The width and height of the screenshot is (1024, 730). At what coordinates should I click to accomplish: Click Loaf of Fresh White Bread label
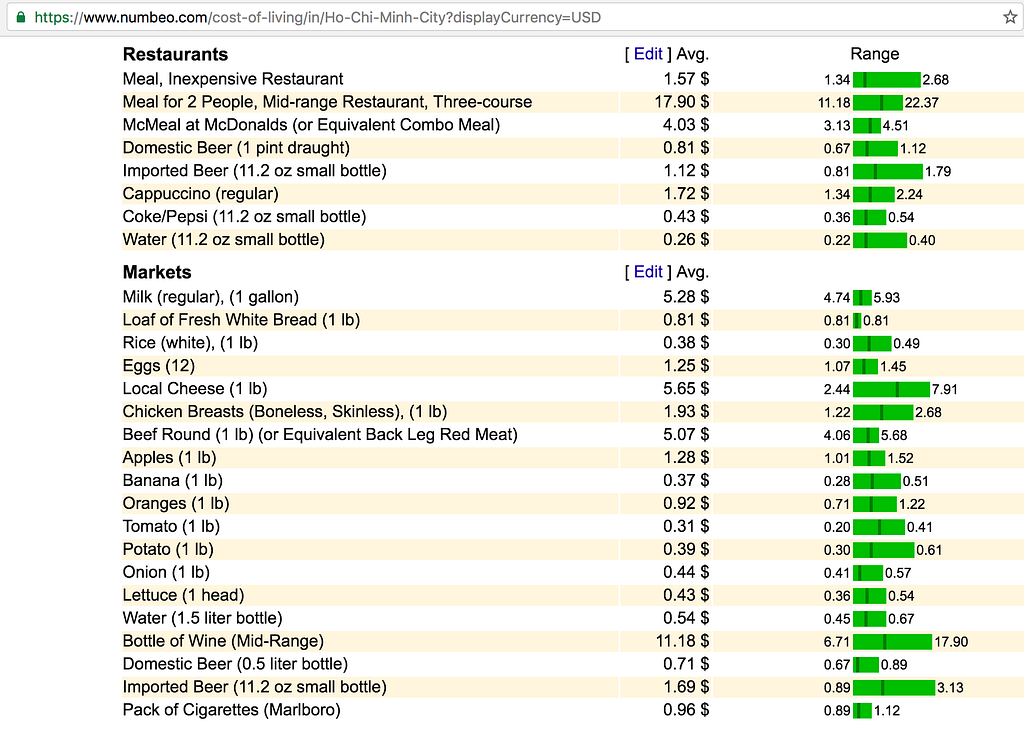(241, 320)
